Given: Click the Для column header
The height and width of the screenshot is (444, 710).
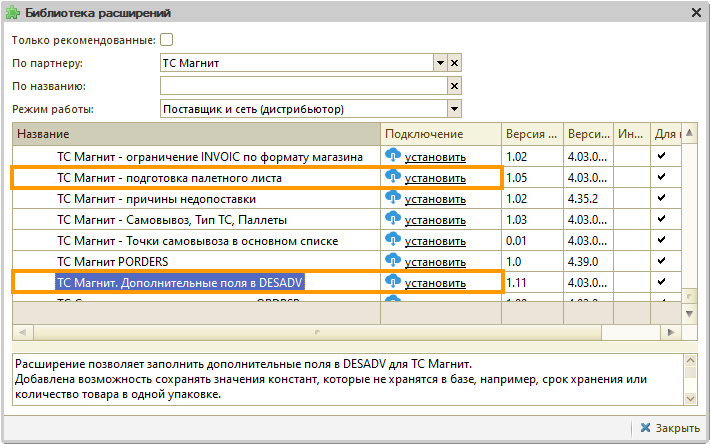Looking at the screenshot, I should coord(666,134).
